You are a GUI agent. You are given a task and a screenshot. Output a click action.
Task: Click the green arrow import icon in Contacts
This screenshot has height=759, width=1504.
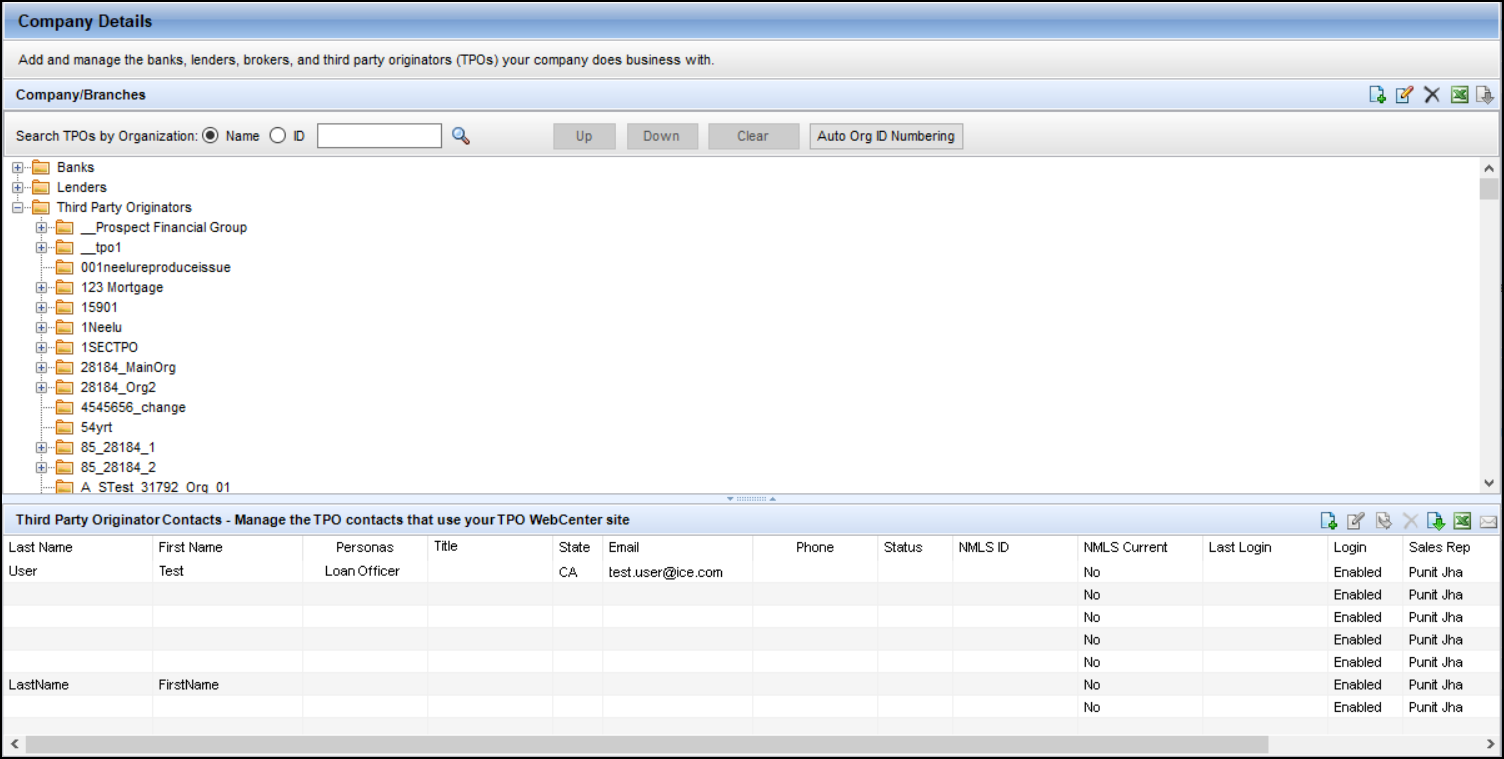click(1435, 520)
